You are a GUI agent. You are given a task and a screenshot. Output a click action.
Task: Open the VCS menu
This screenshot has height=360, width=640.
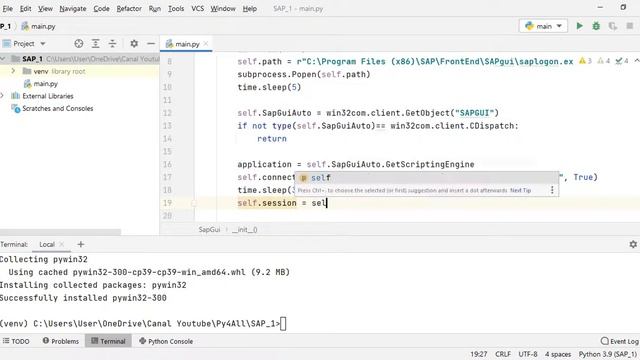198,8
